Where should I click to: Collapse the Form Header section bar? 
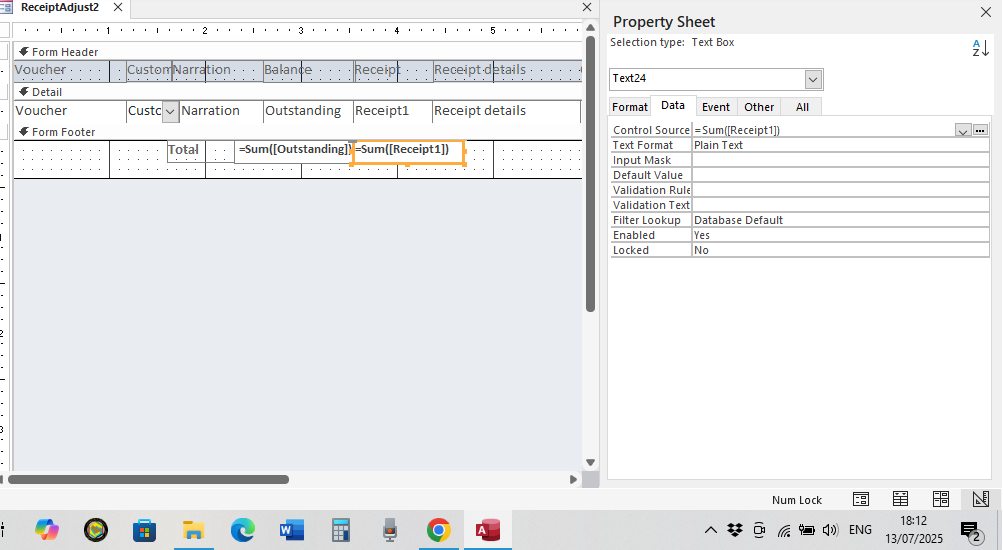tap(60, 52)
